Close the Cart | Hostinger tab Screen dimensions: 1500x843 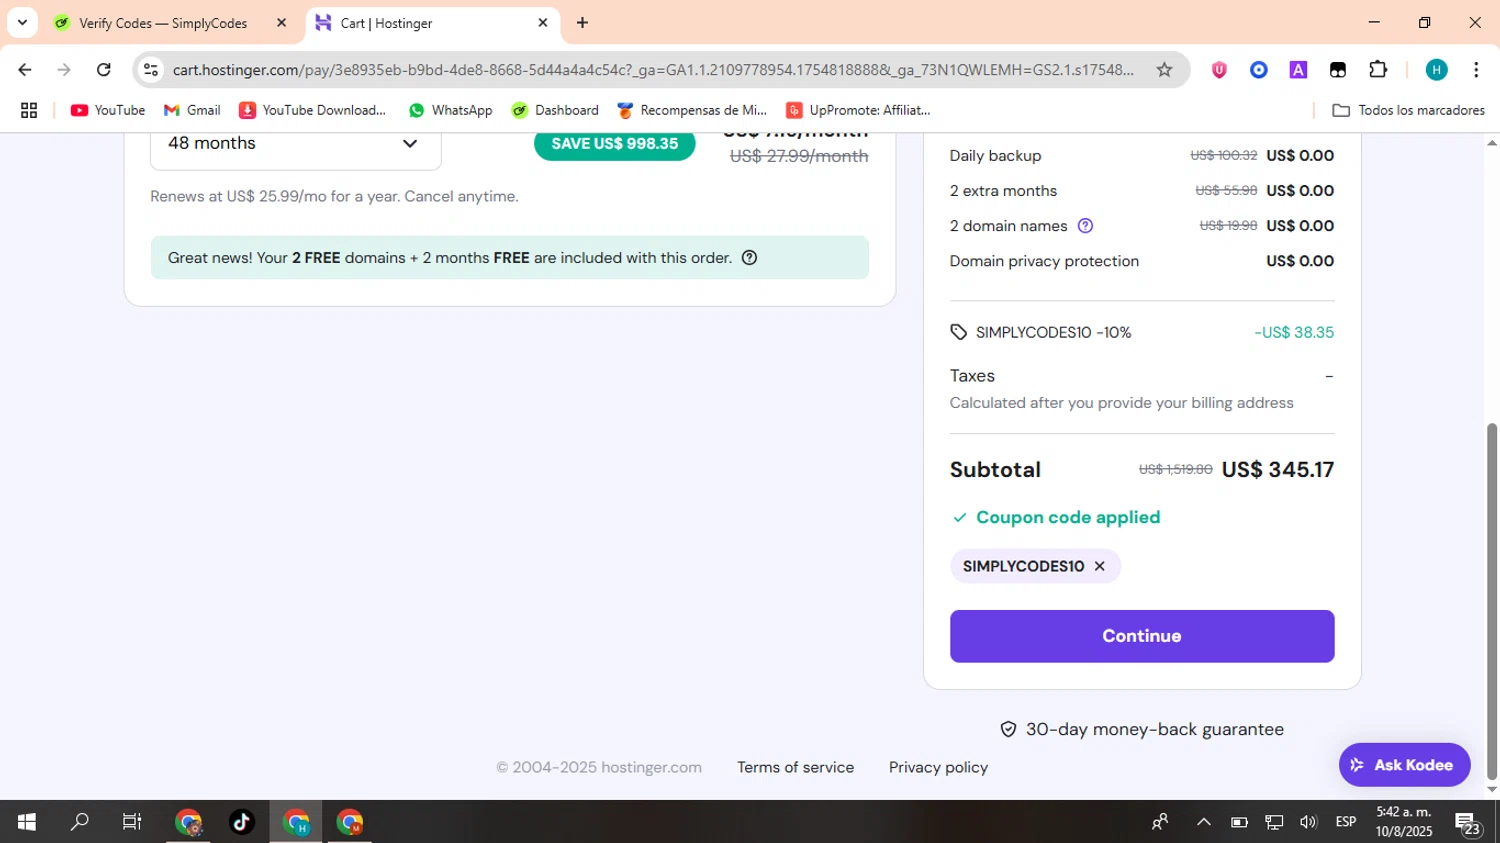click(x=543, y=23)
